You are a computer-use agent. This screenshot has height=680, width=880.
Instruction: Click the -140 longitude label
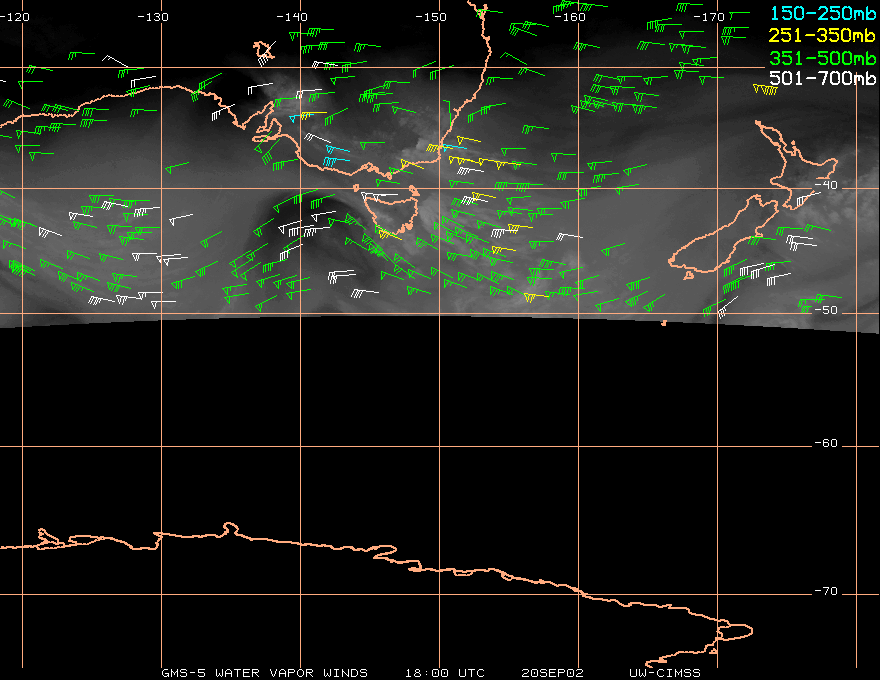pos(292,17)
